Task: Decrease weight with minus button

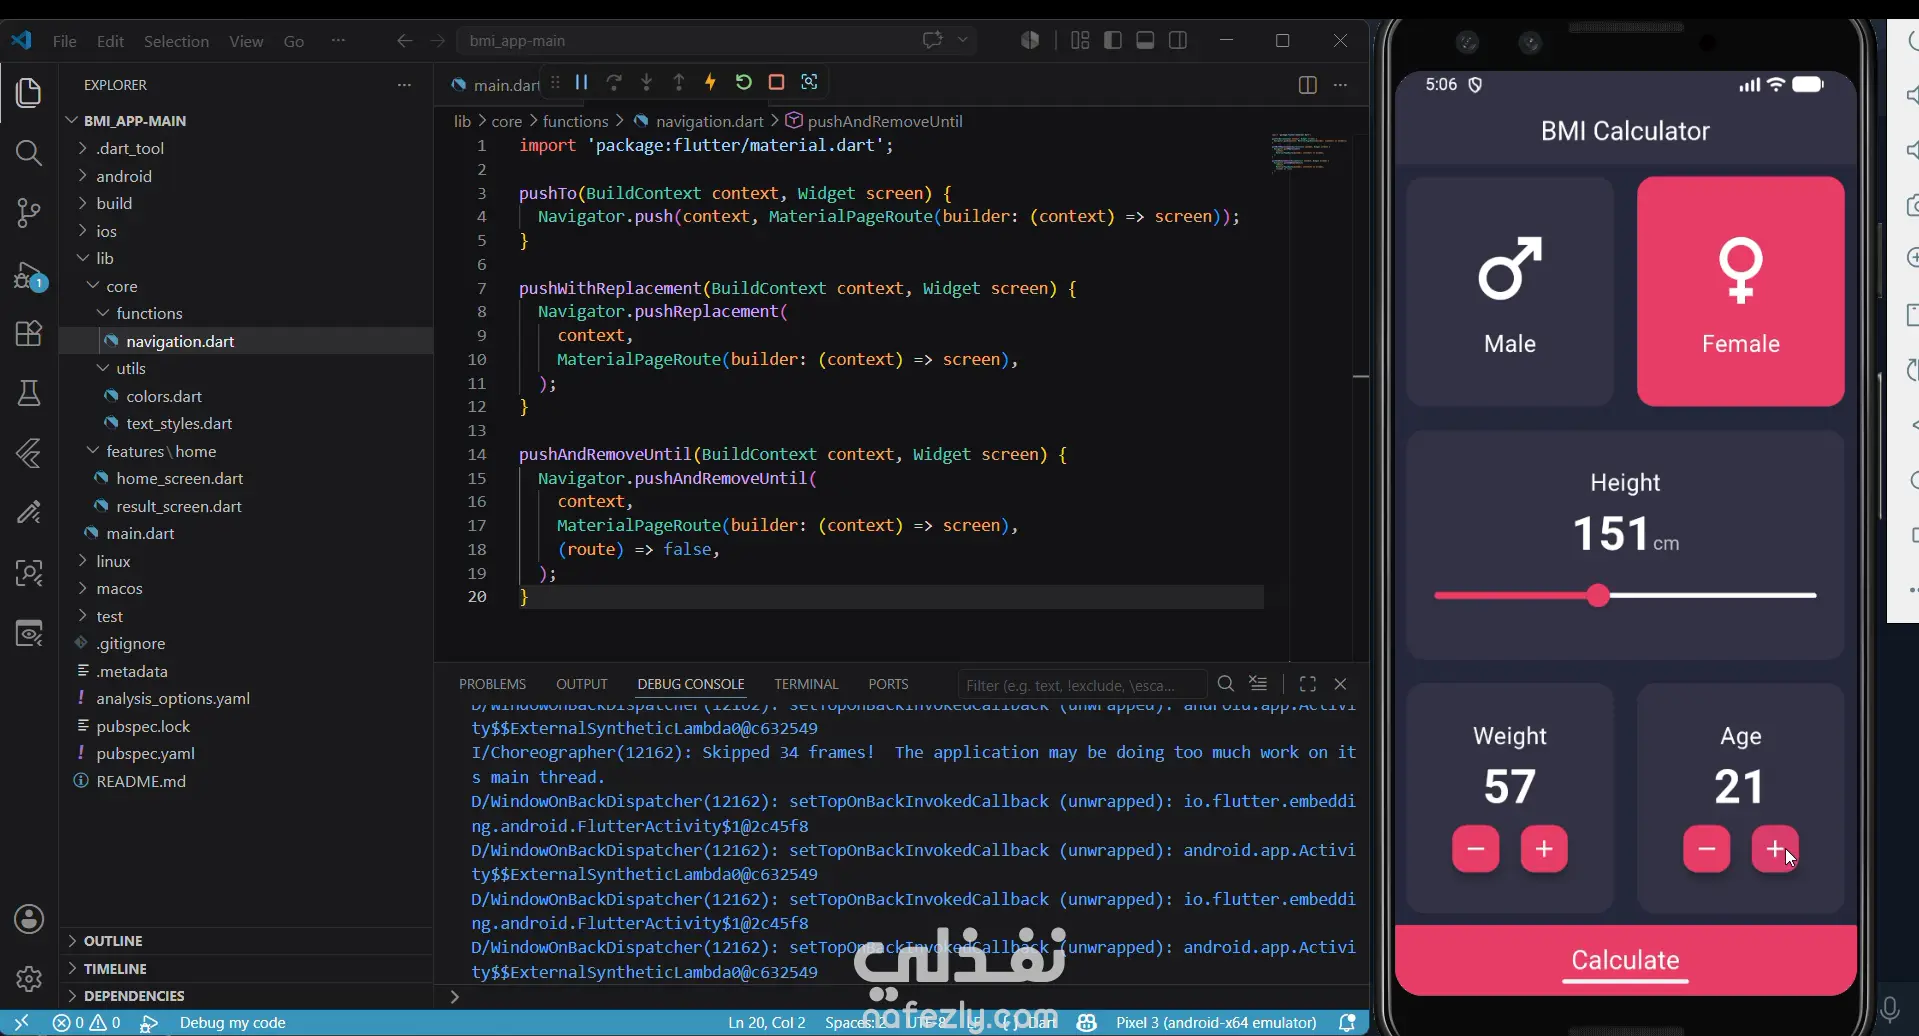Action: tap(1475, 849)
